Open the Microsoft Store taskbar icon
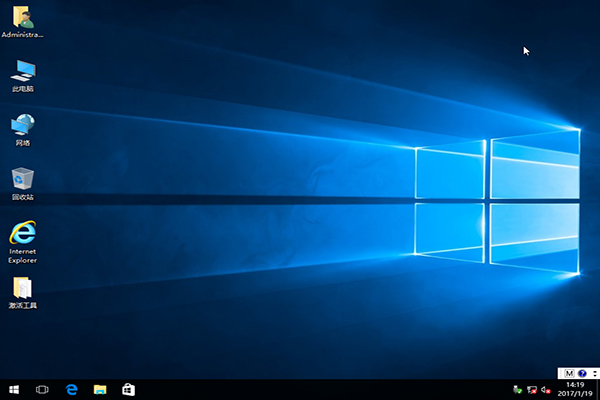600x400 pixels. coord(128,389)
